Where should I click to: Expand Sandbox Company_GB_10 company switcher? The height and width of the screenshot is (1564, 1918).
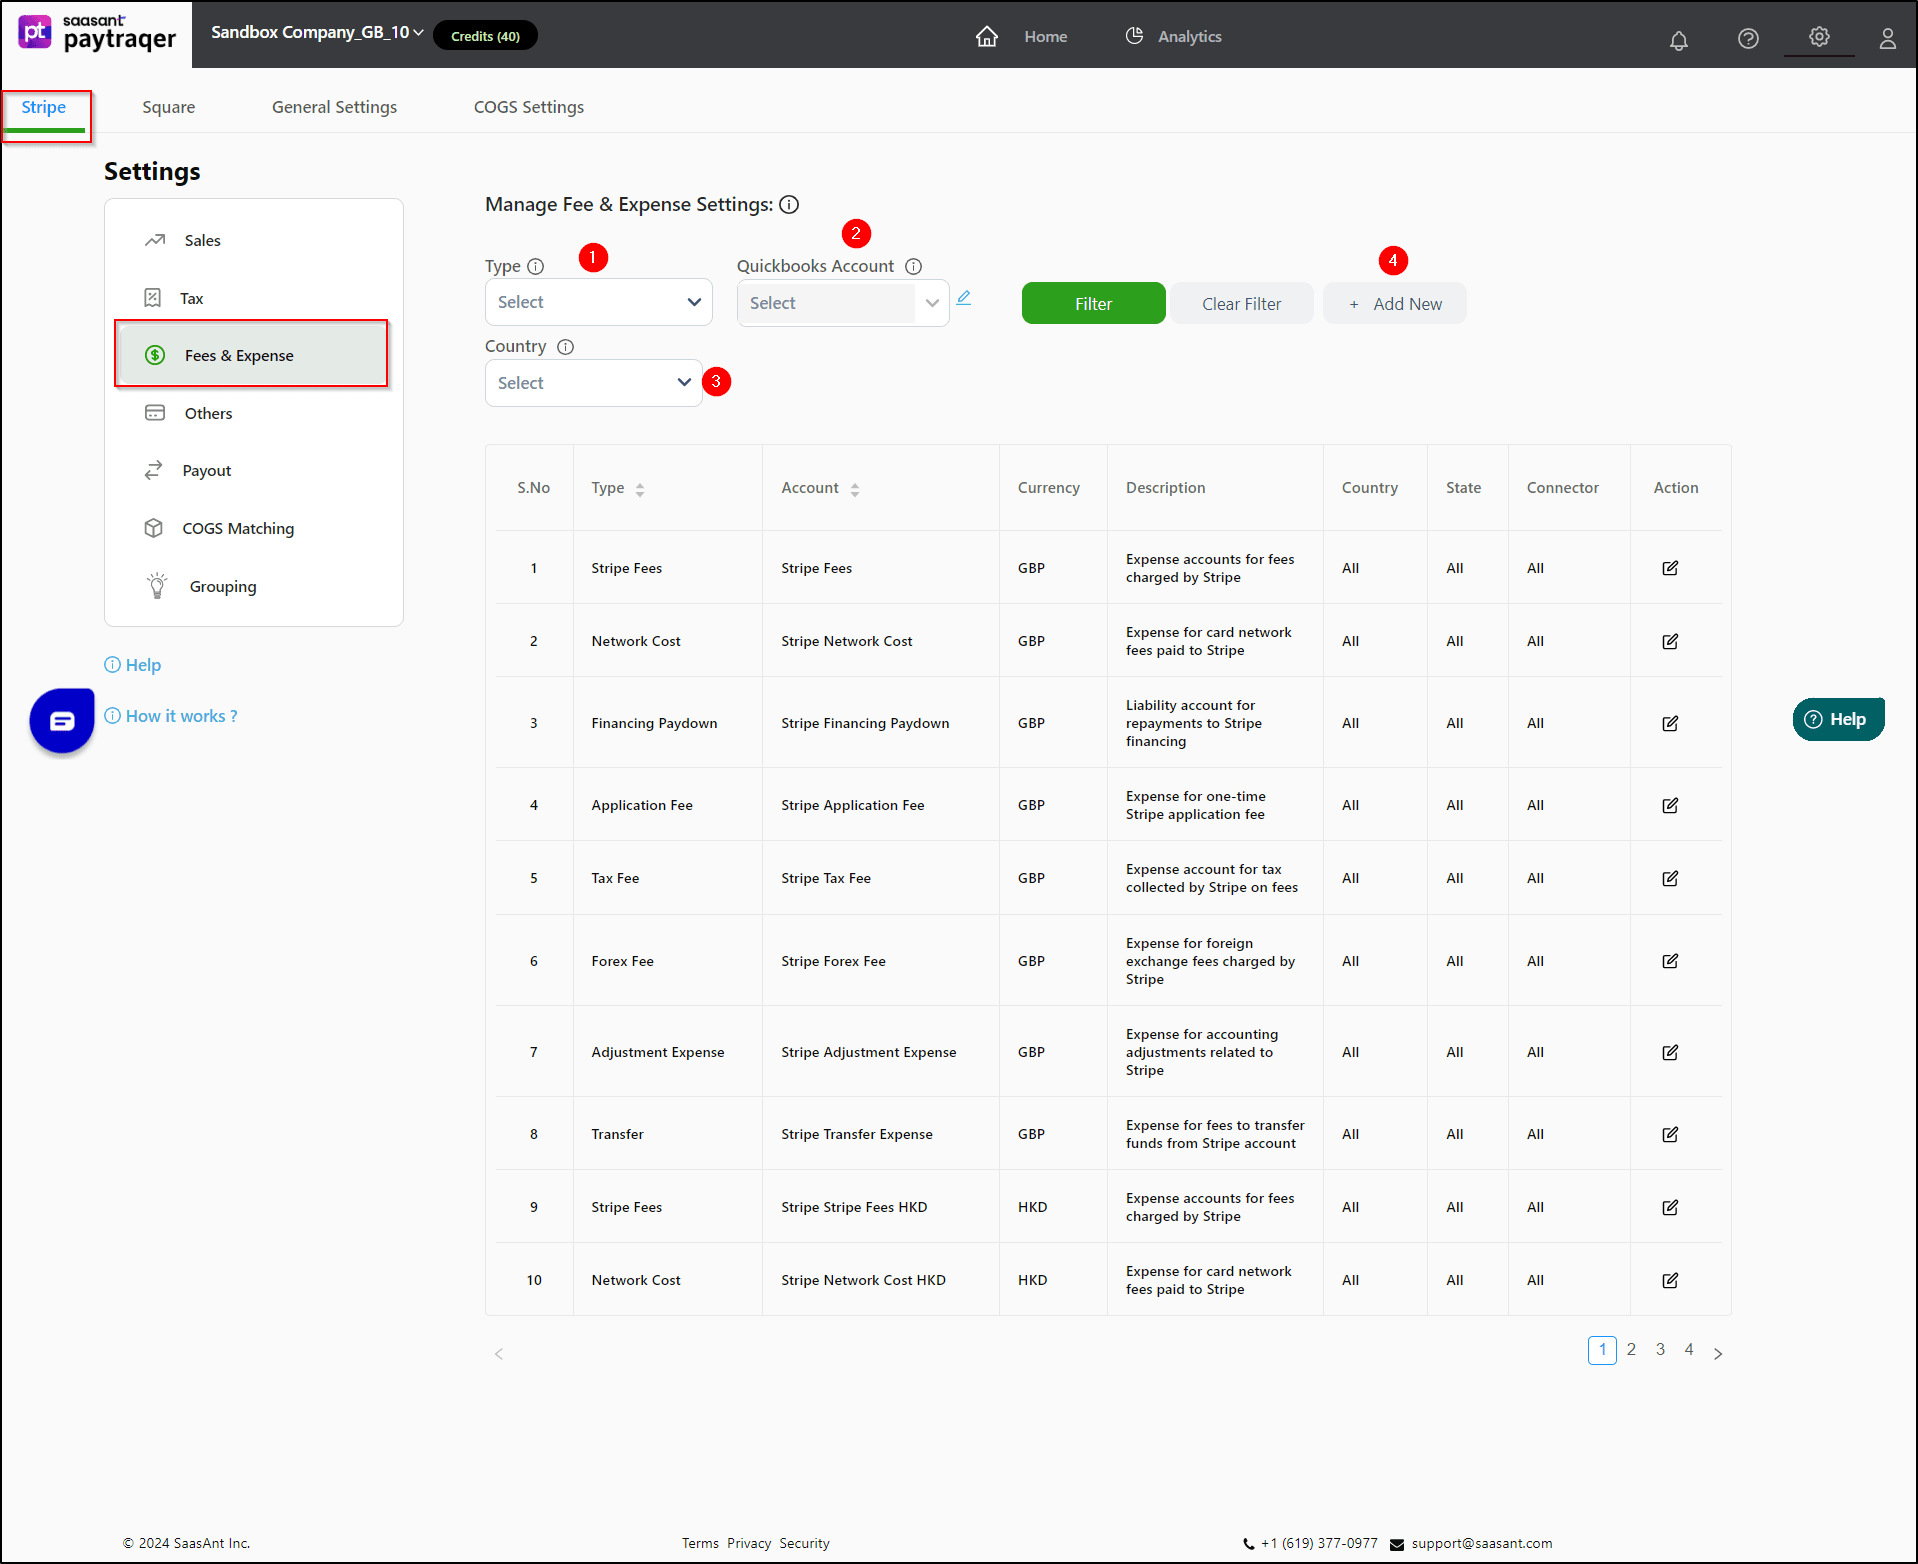(317, 33)
